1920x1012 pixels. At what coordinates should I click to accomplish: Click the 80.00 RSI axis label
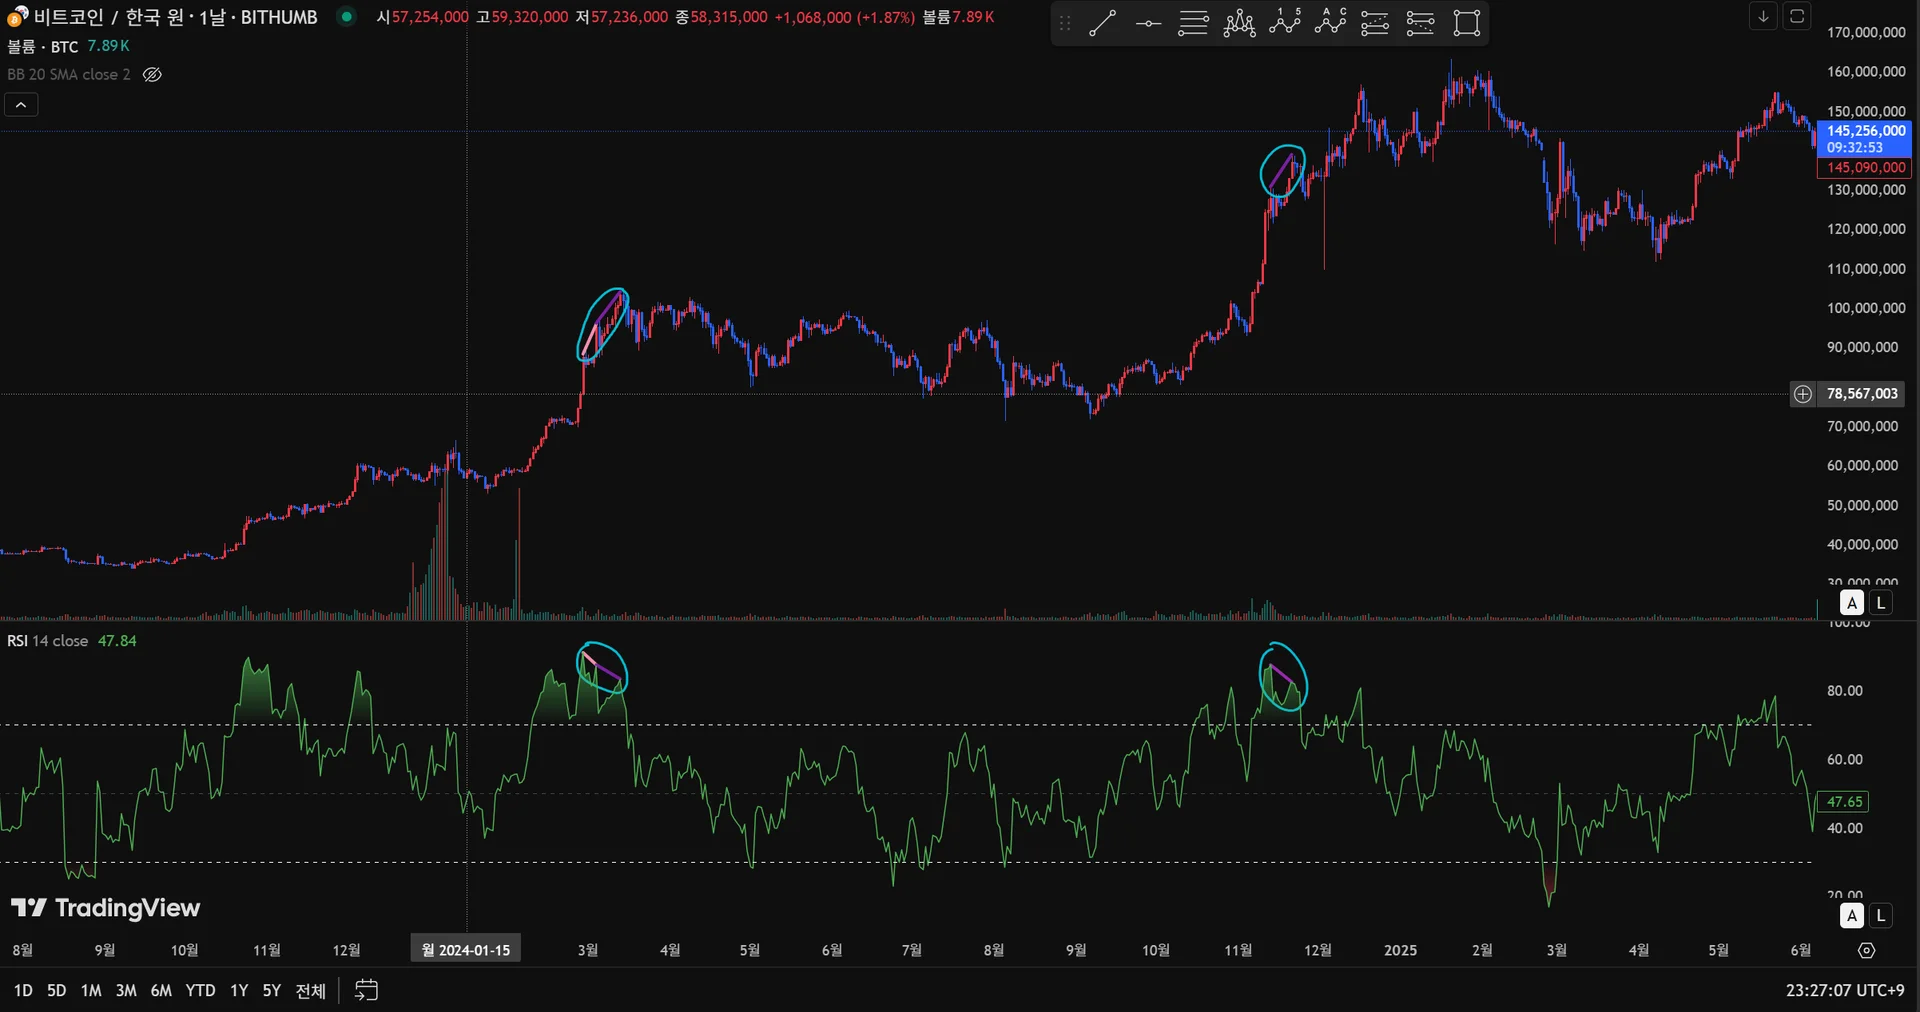click(1845, 691)
